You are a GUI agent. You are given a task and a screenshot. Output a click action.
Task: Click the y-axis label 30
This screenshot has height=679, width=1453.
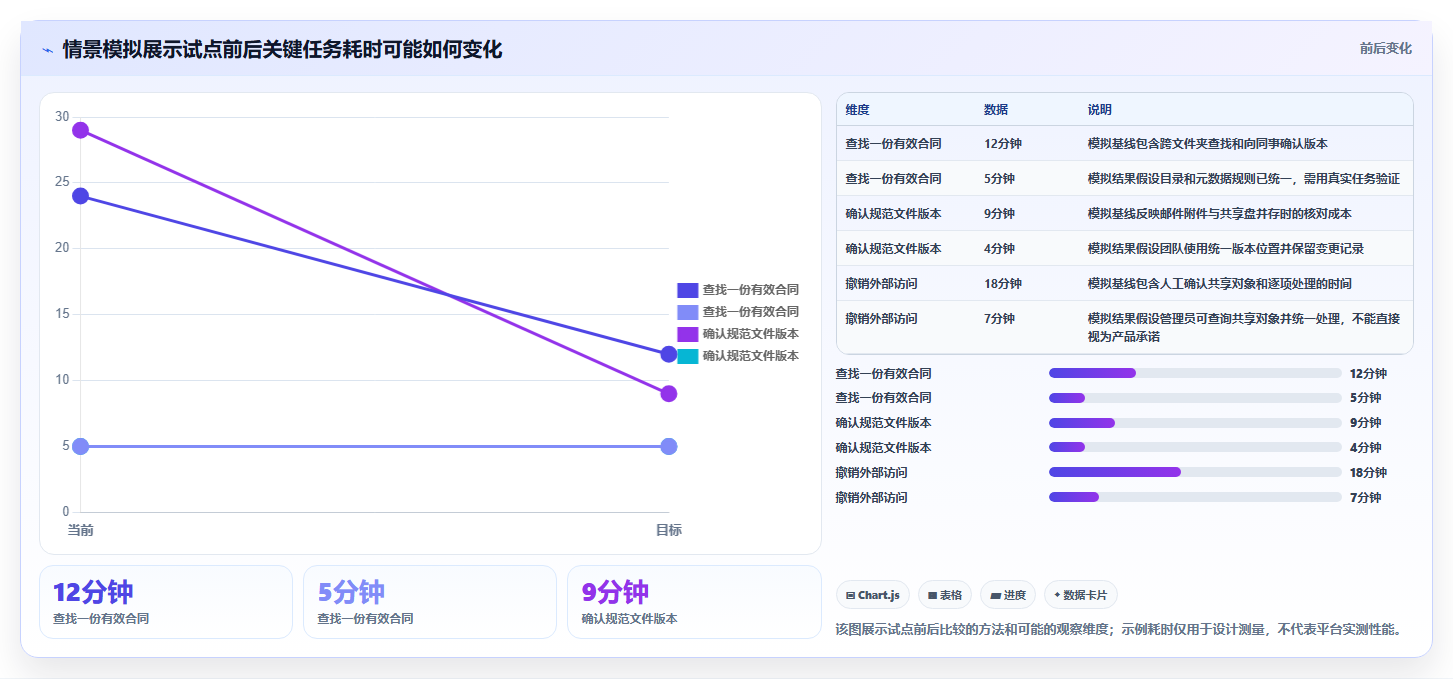[x=62, y=117]
